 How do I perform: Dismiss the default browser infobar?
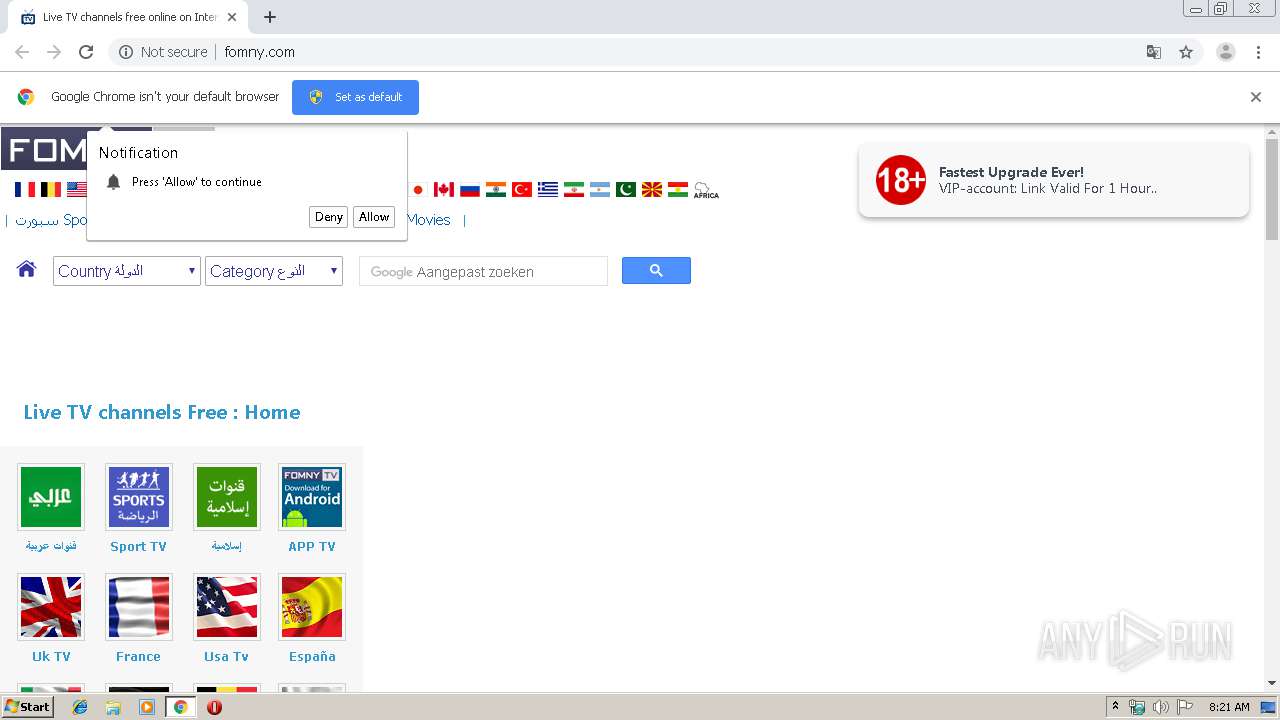[x=1256, y=97]
